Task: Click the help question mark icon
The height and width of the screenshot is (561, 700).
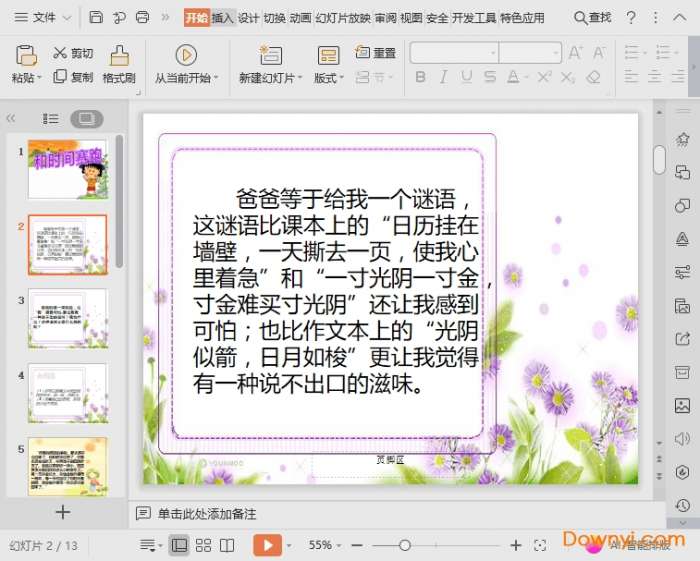Action: pos(631,18)
